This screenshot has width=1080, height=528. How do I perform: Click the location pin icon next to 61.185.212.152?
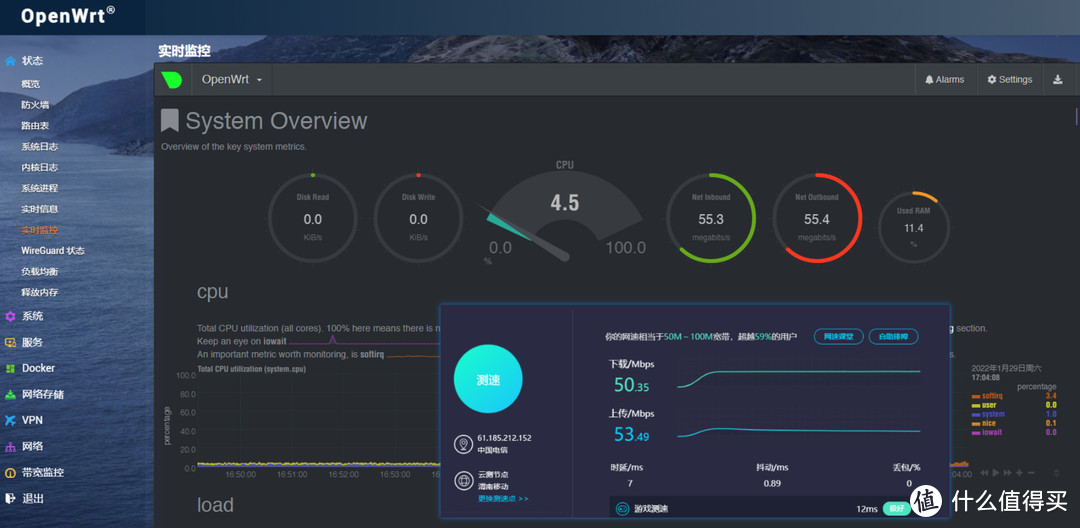pos(462,444)
